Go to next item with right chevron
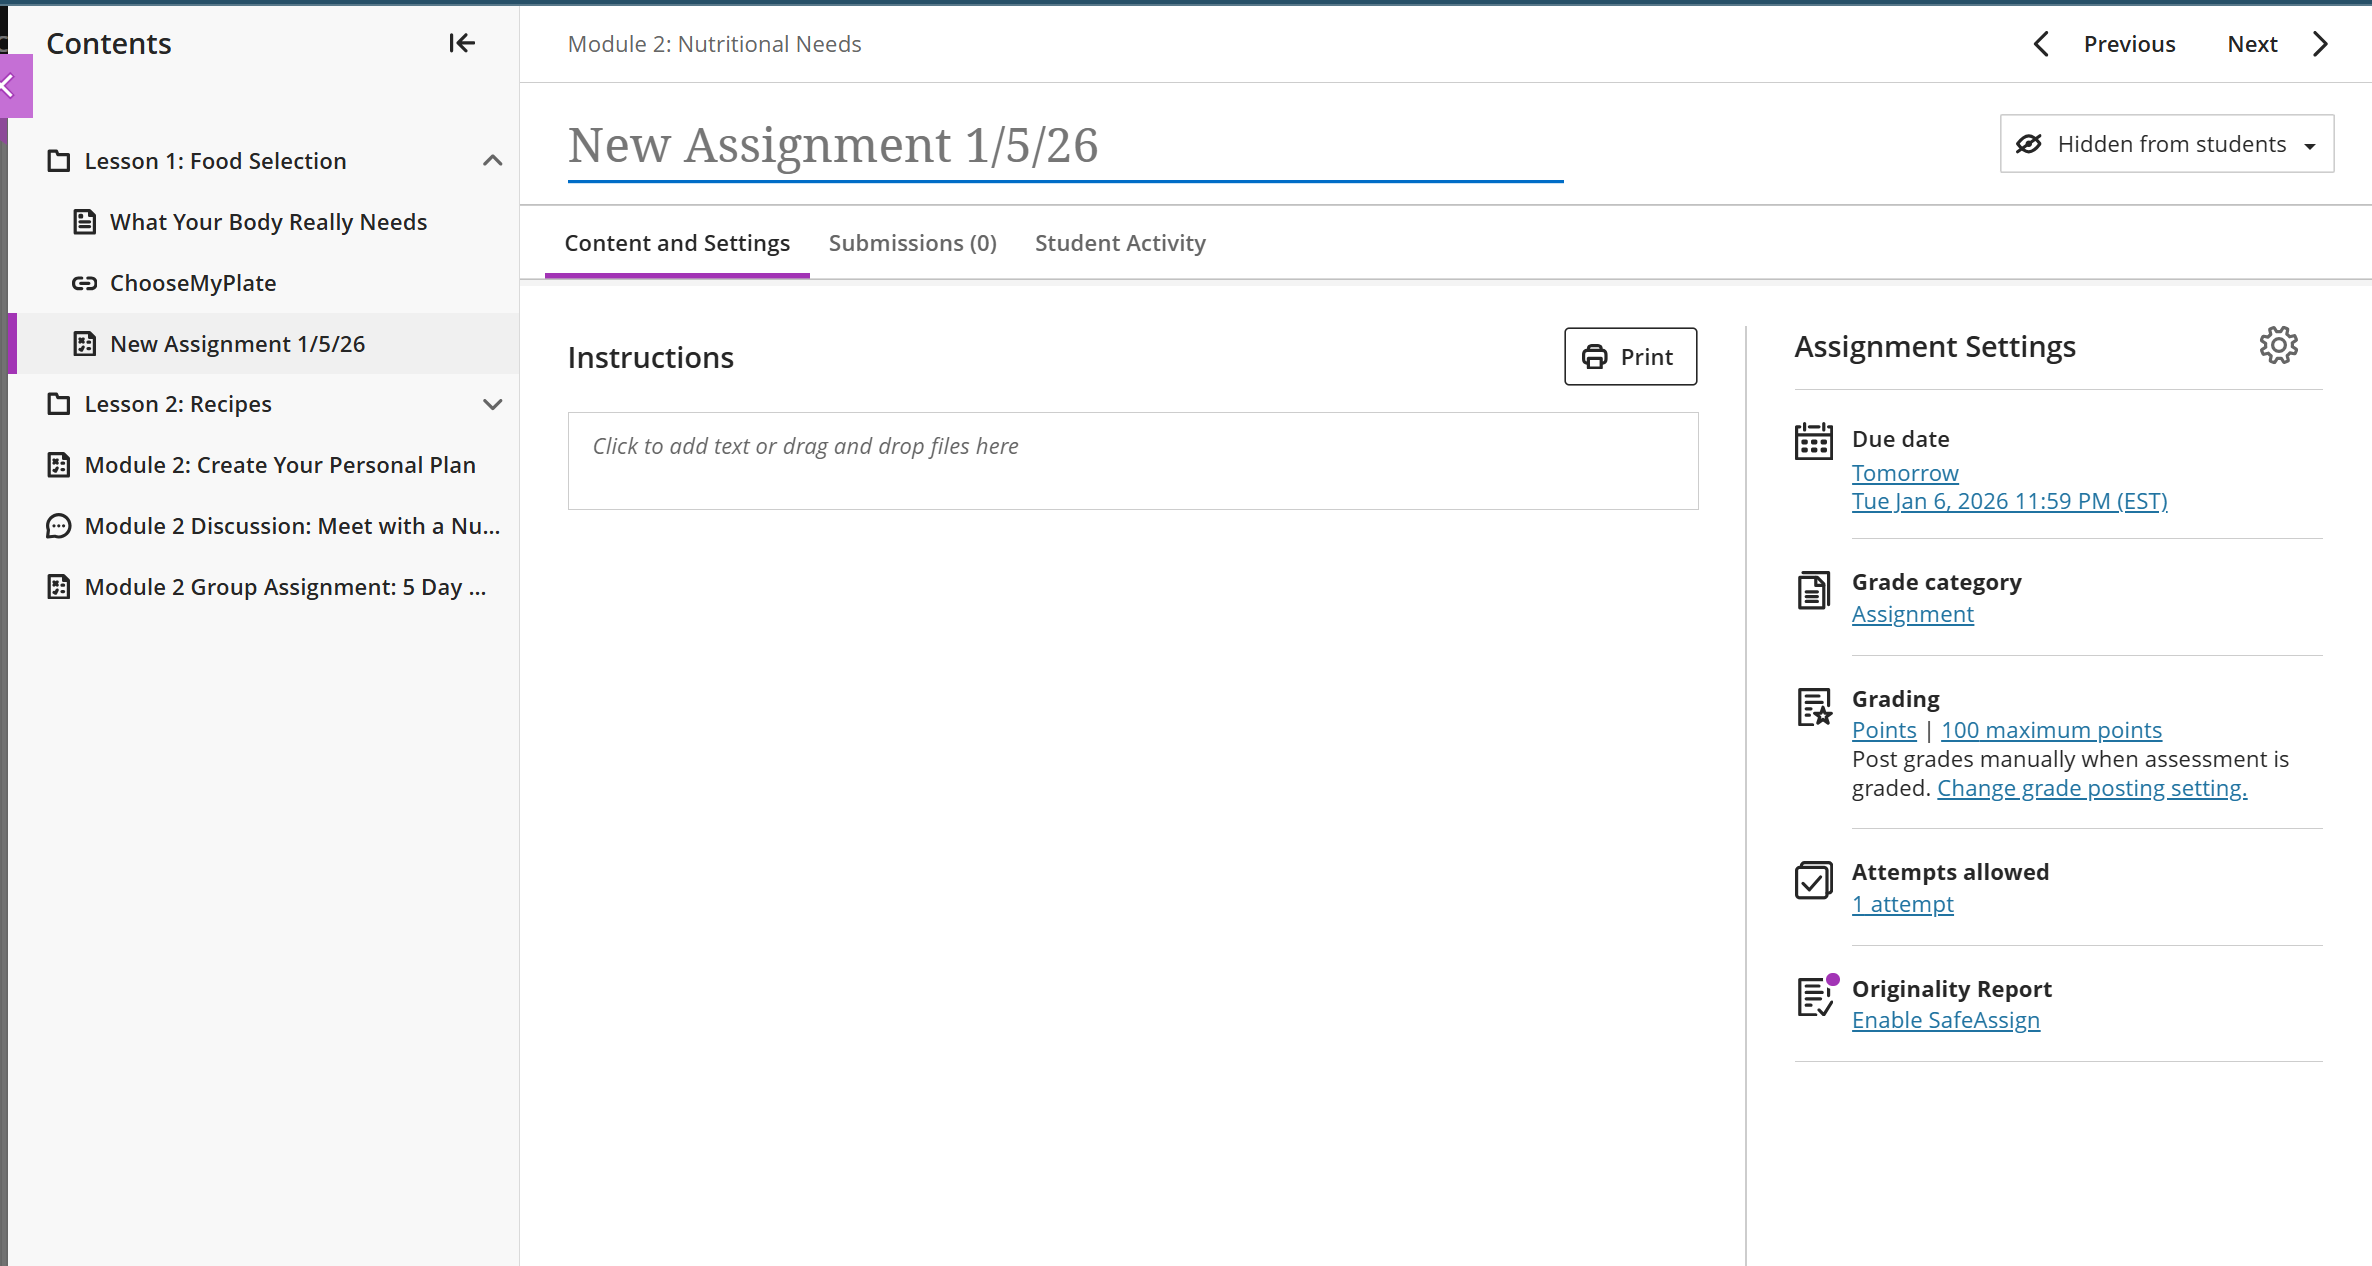The image size is (2372, 1266). click(x=2321, y=44)
